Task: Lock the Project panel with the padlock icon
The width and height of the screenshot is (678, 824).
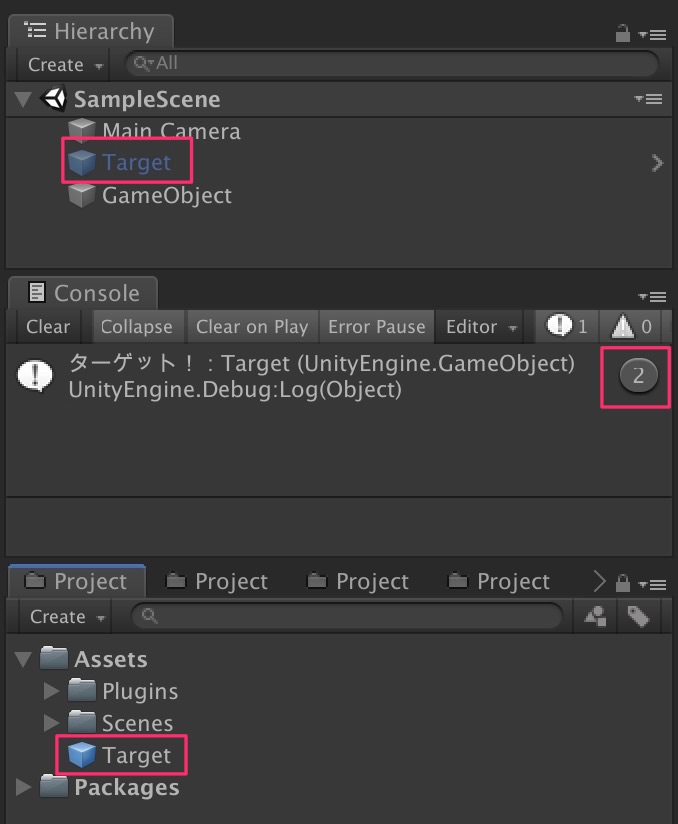Action: tap(623, 583)
